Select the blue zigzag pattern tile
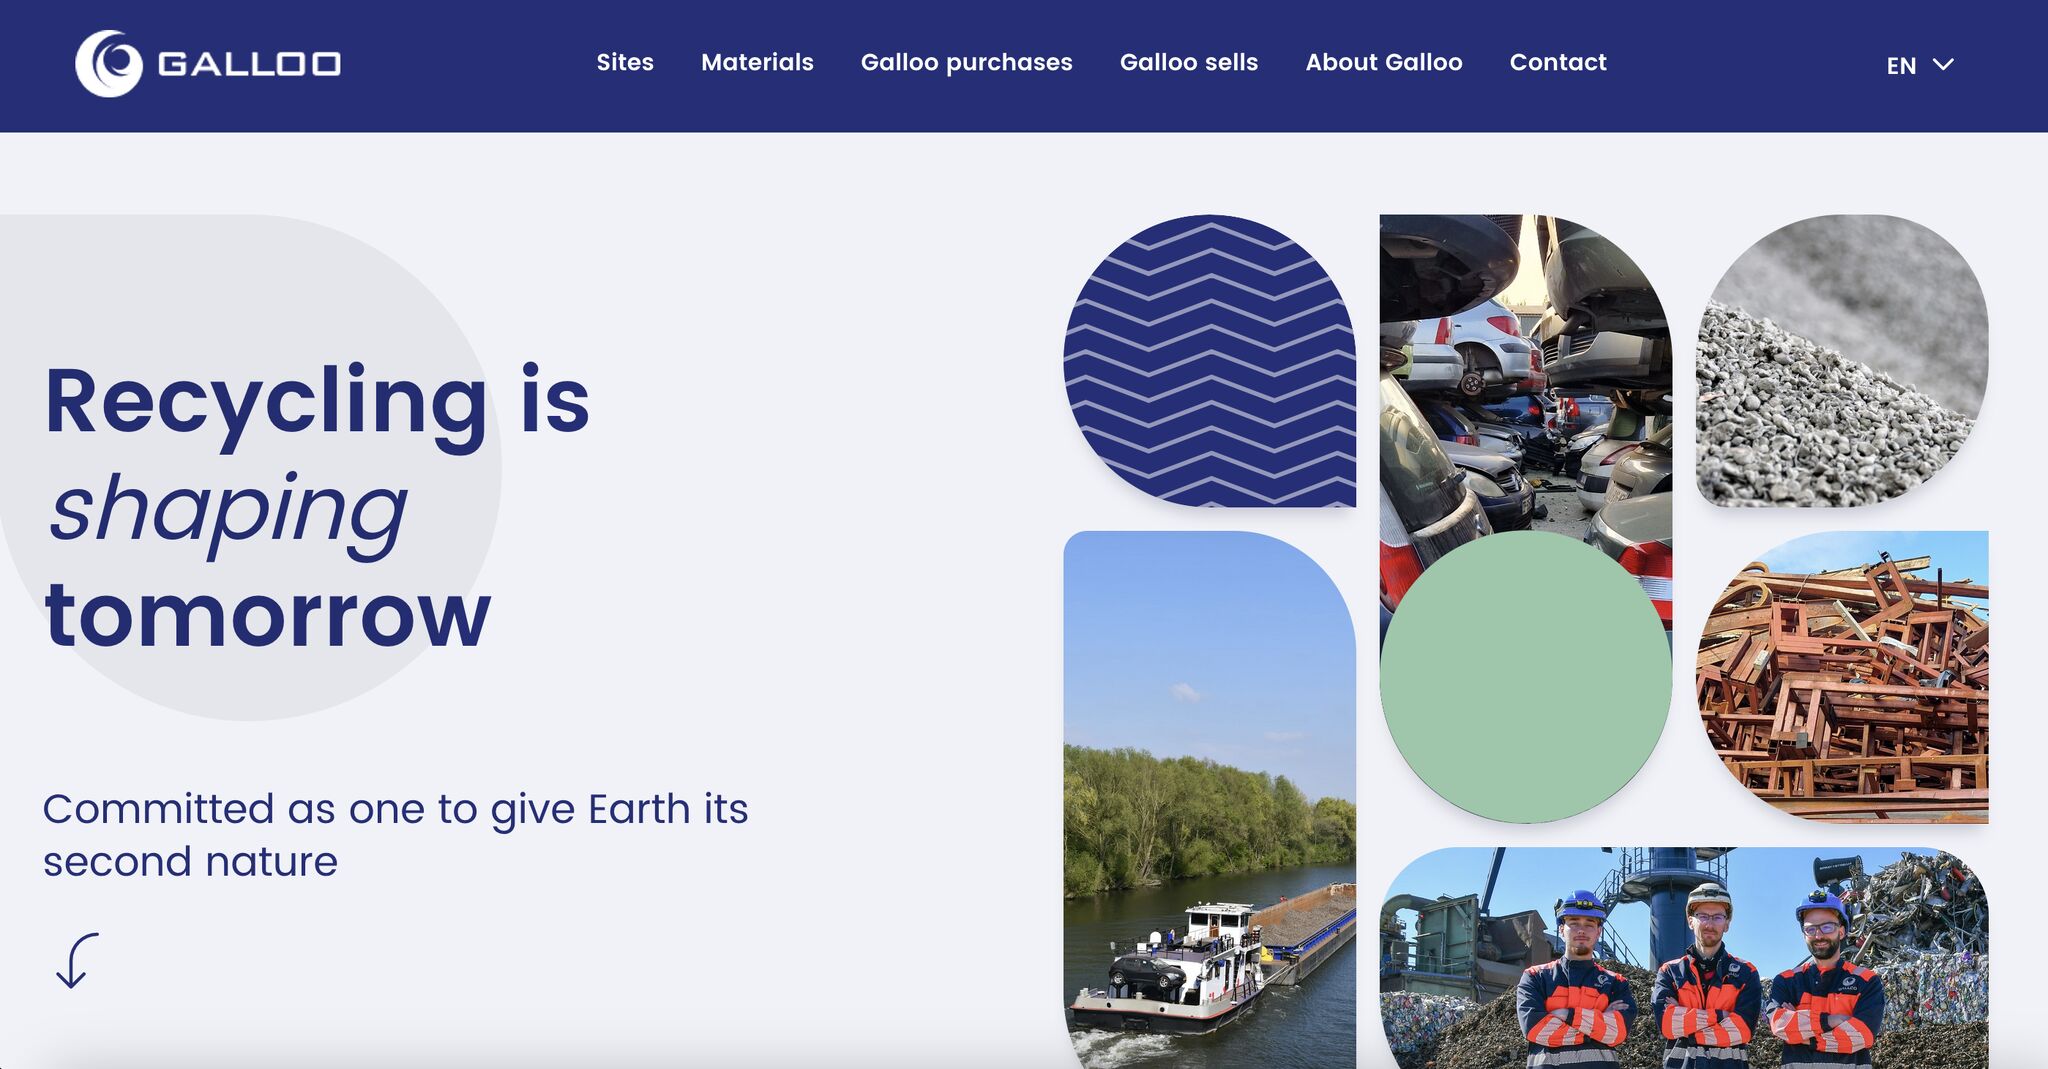 (x=1209, y=360)
